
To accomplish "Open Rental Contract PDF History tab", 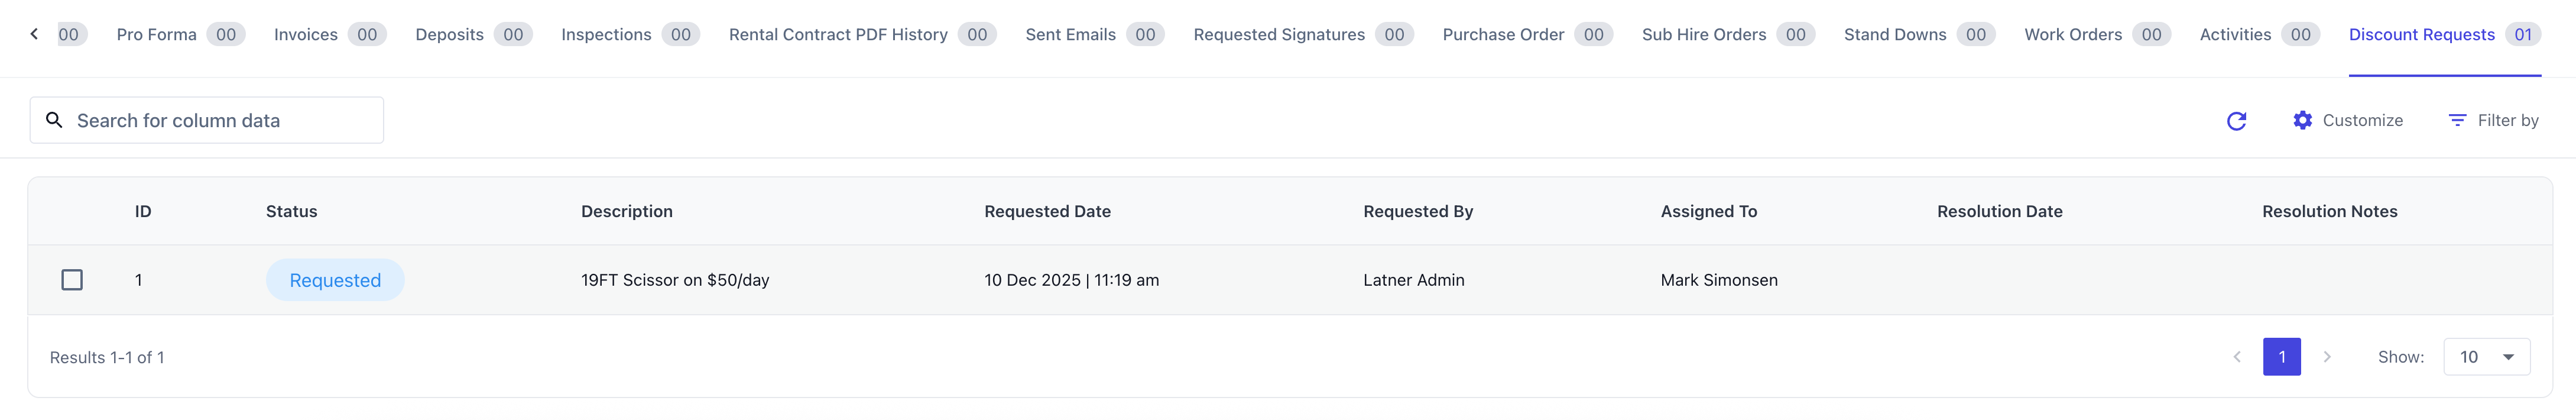I will pyautogui.click(x=838, y=35).
